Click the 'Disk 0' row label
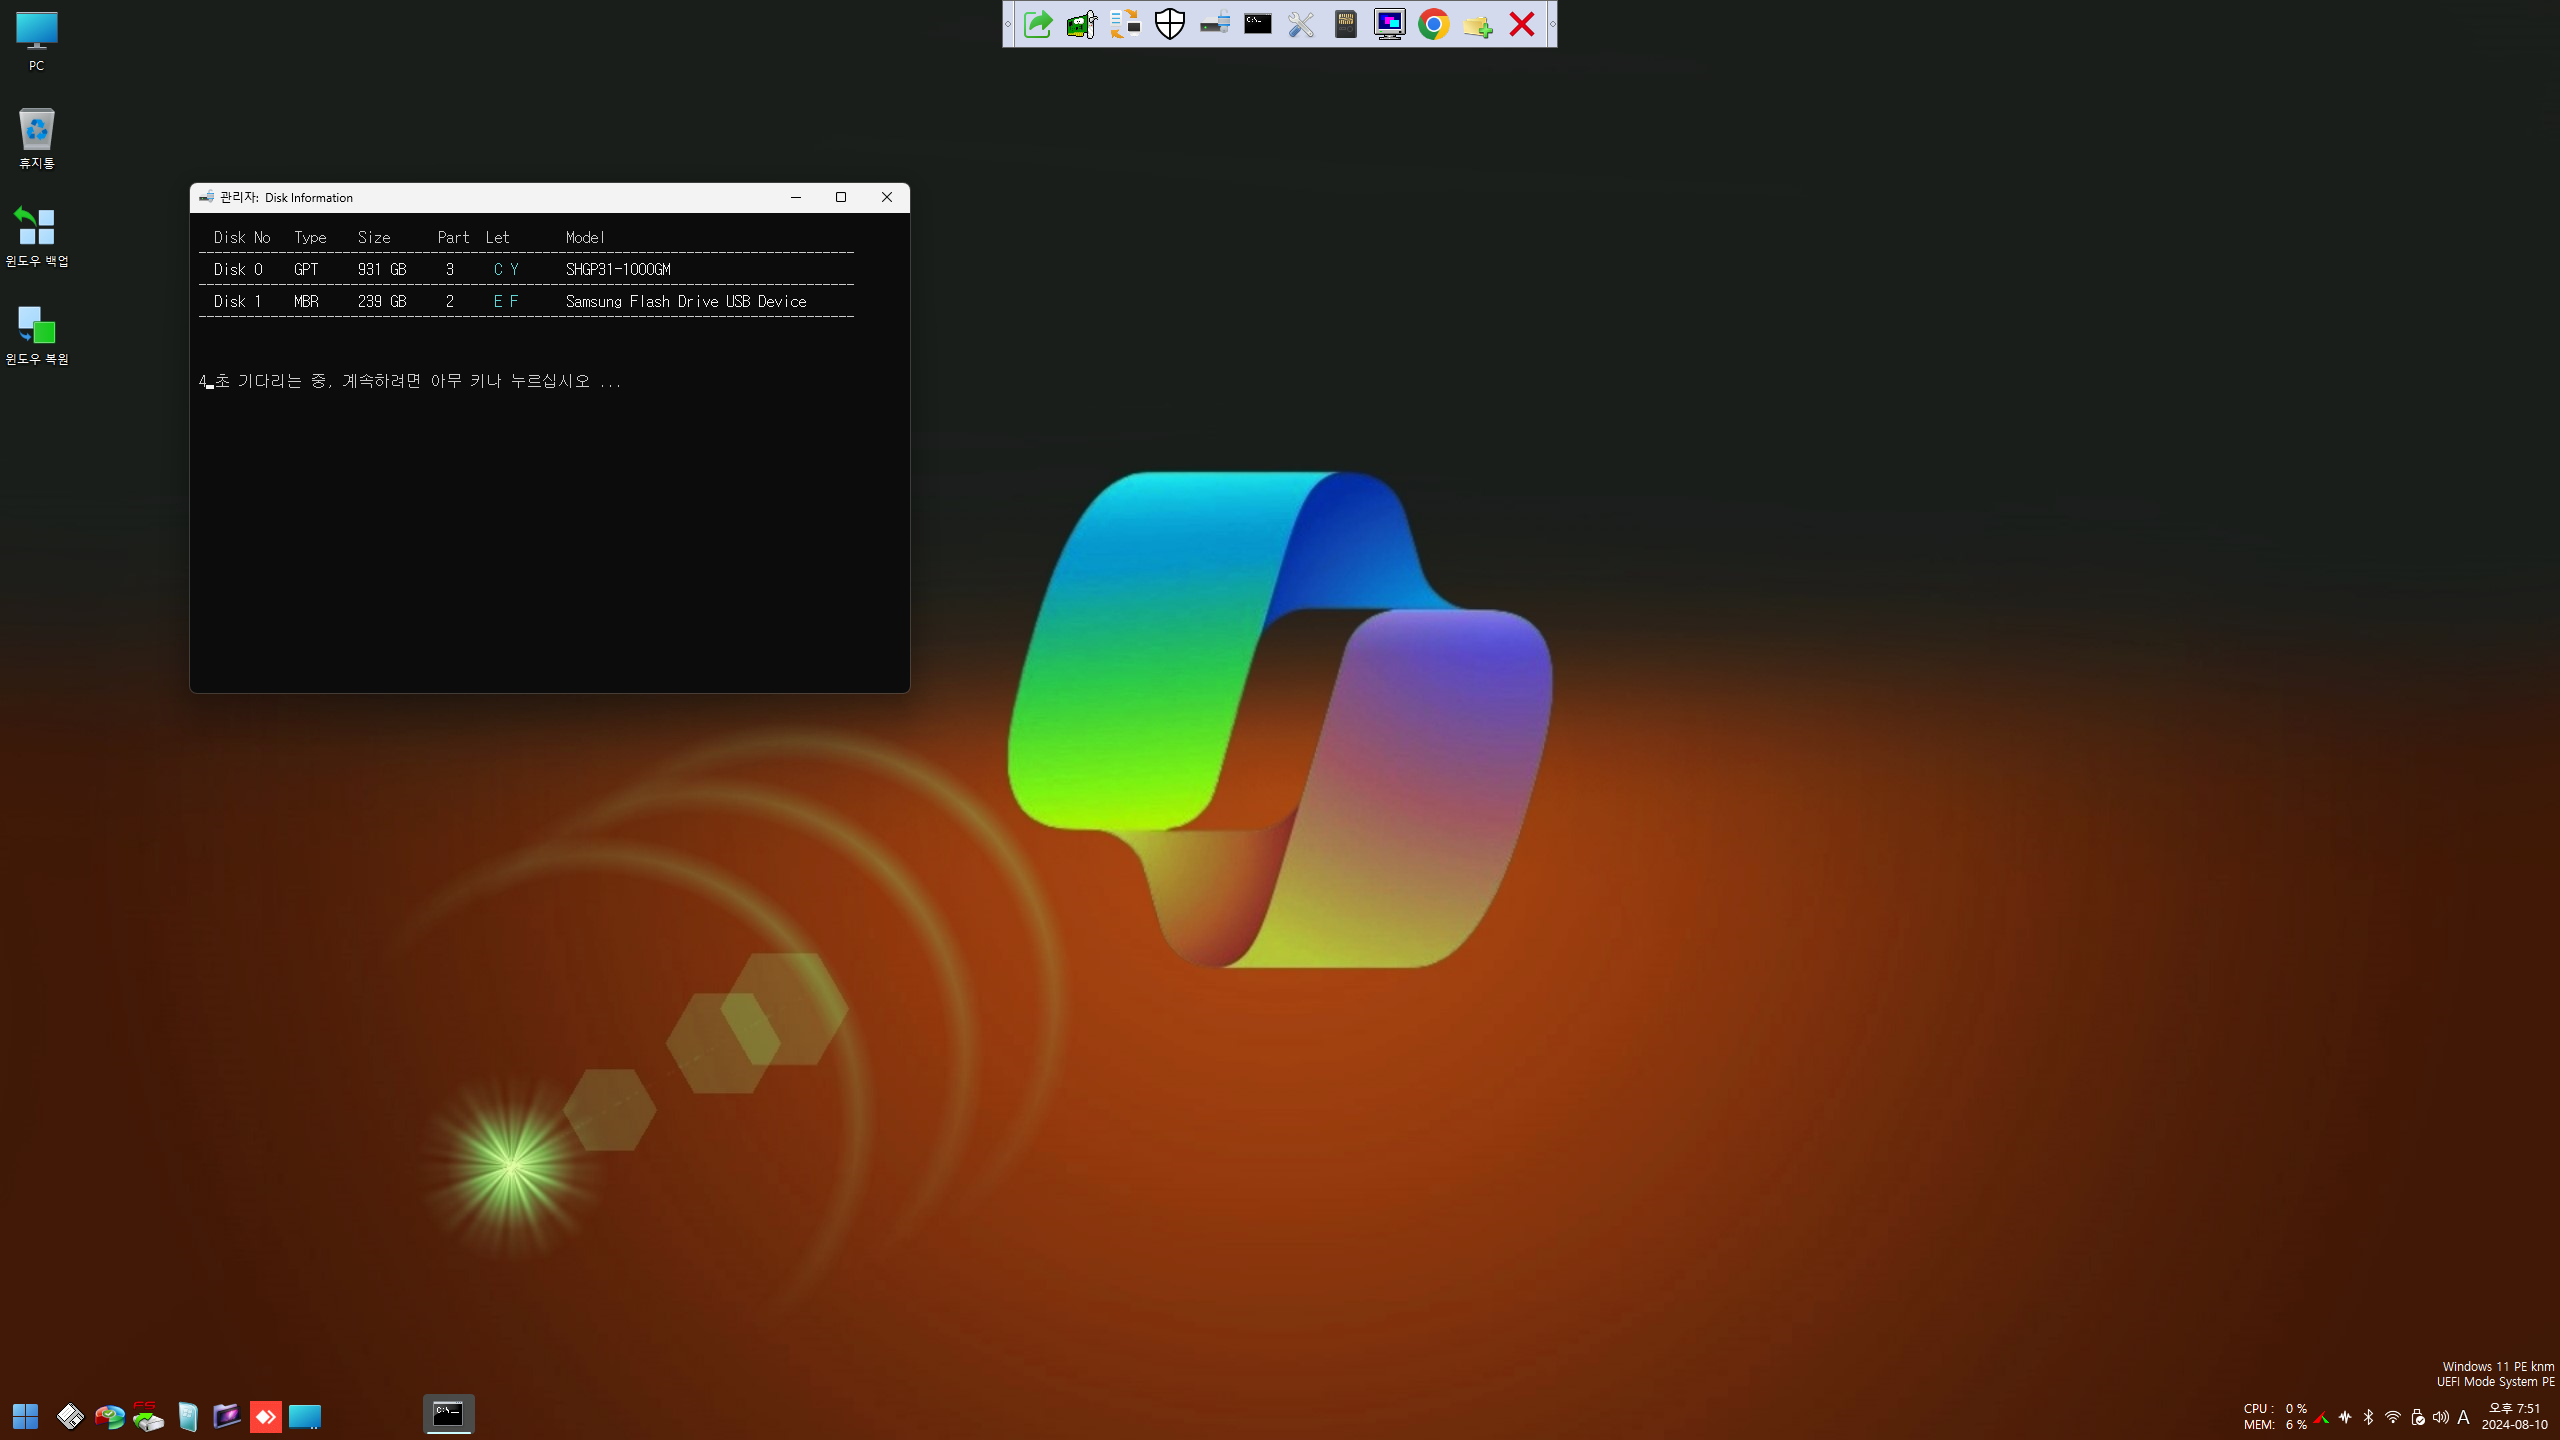Image resolution: width=2560 pixels, height=1440 pixels. pos(238,269)
